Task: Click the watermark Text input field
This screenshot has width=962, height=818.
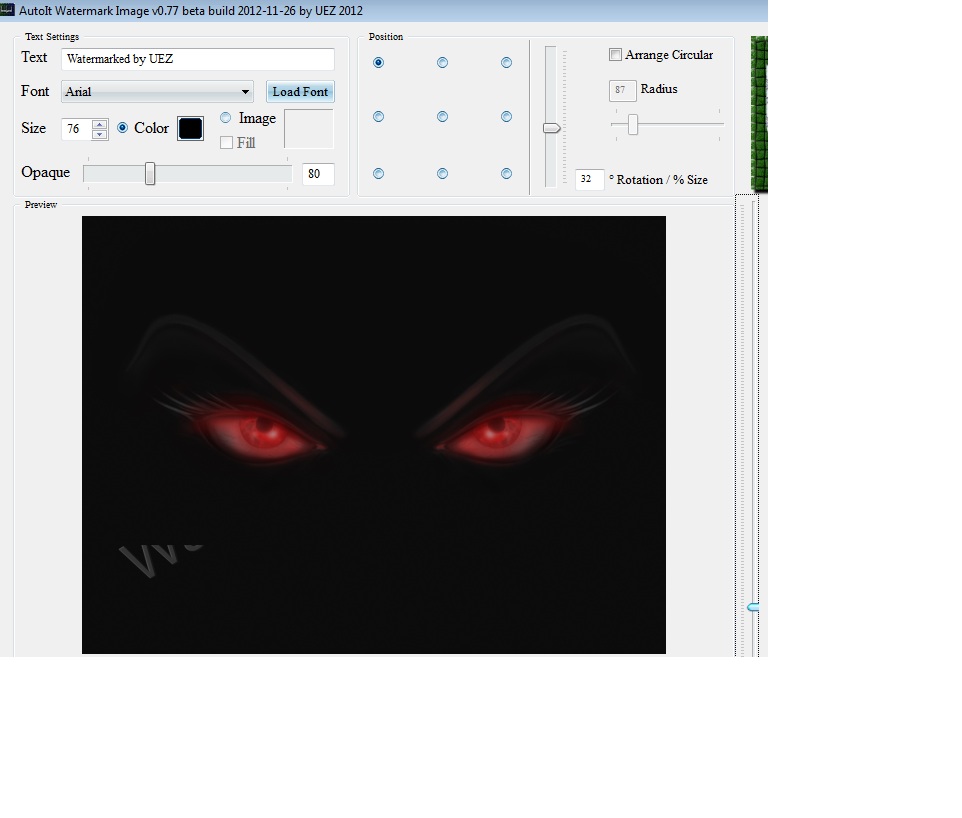Action: tap(197, 59)
